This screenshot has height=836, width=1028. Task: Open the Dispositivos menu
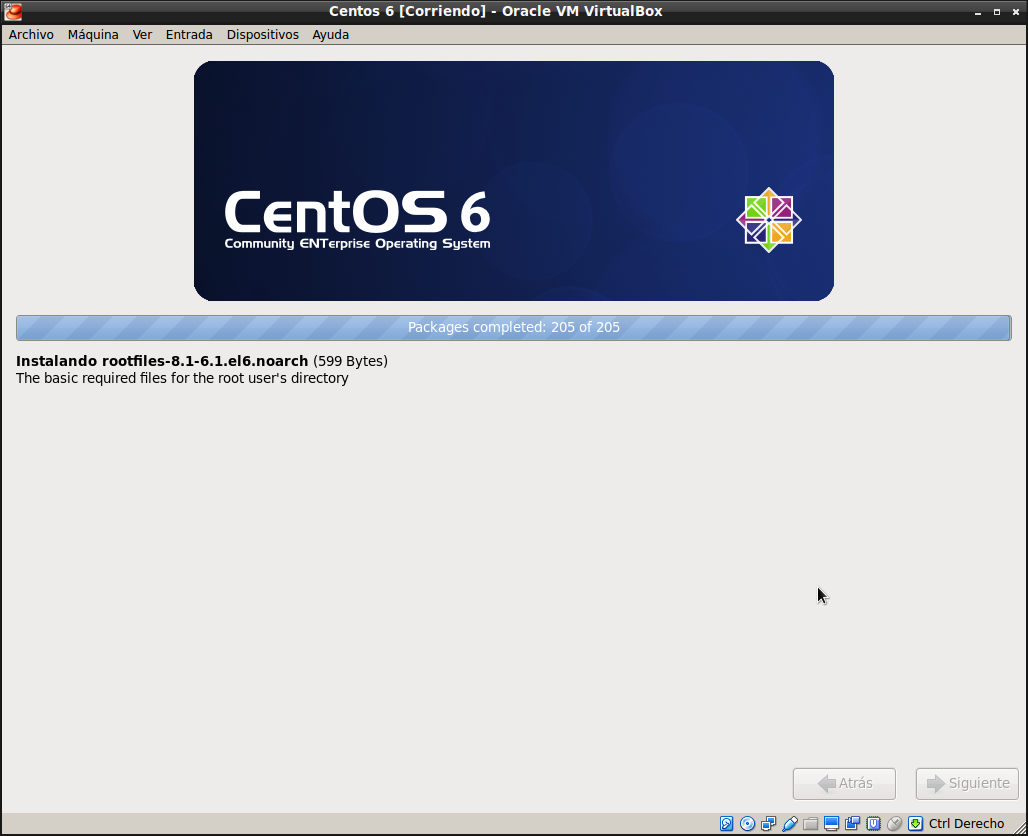pyautogui.click(x=262, y=34)
